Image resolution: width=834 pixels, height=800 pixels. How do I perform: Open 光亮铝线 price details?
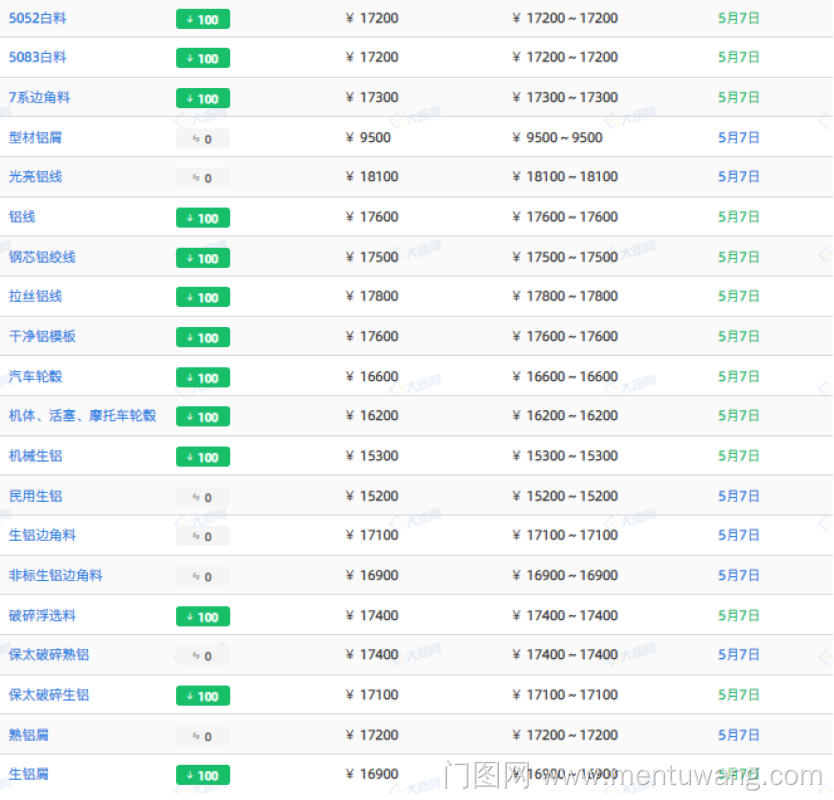pyautogui.click(x=36, y=177)
